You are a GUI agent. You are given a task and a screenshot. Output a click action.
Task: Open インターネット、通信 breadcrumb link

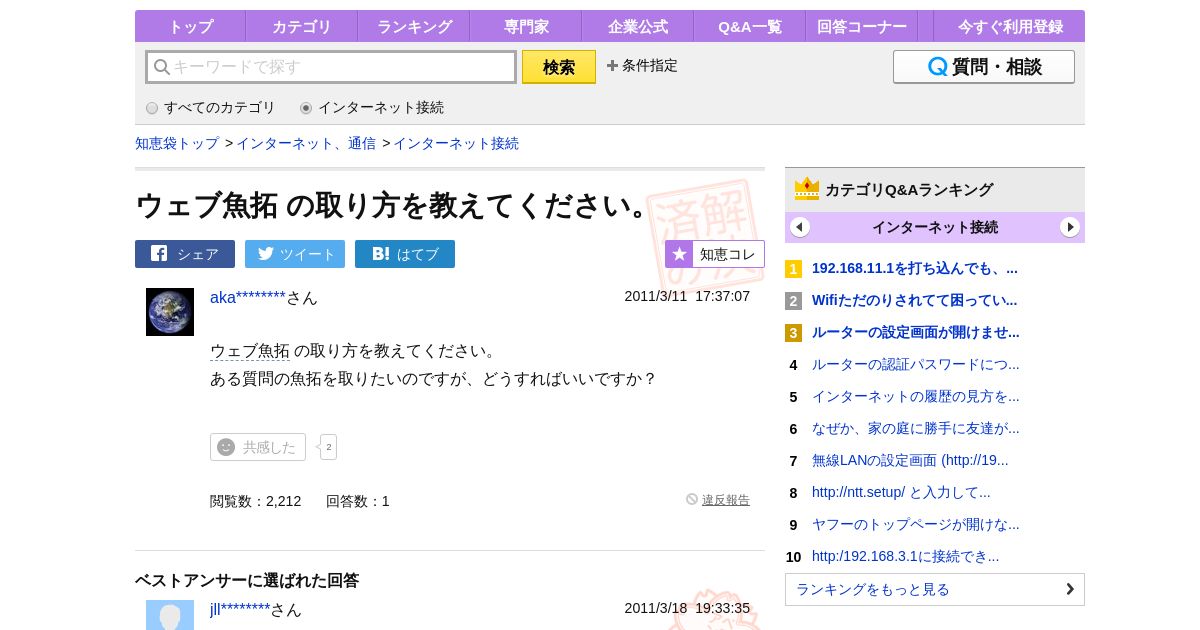coord(306,143)
